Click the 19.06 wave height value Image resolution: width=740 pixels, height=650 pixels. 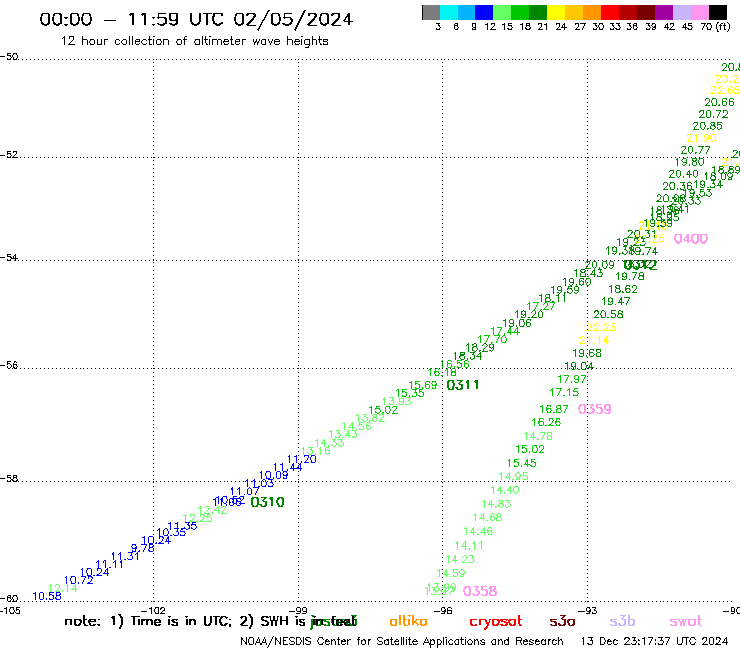[x=517, y=323]
